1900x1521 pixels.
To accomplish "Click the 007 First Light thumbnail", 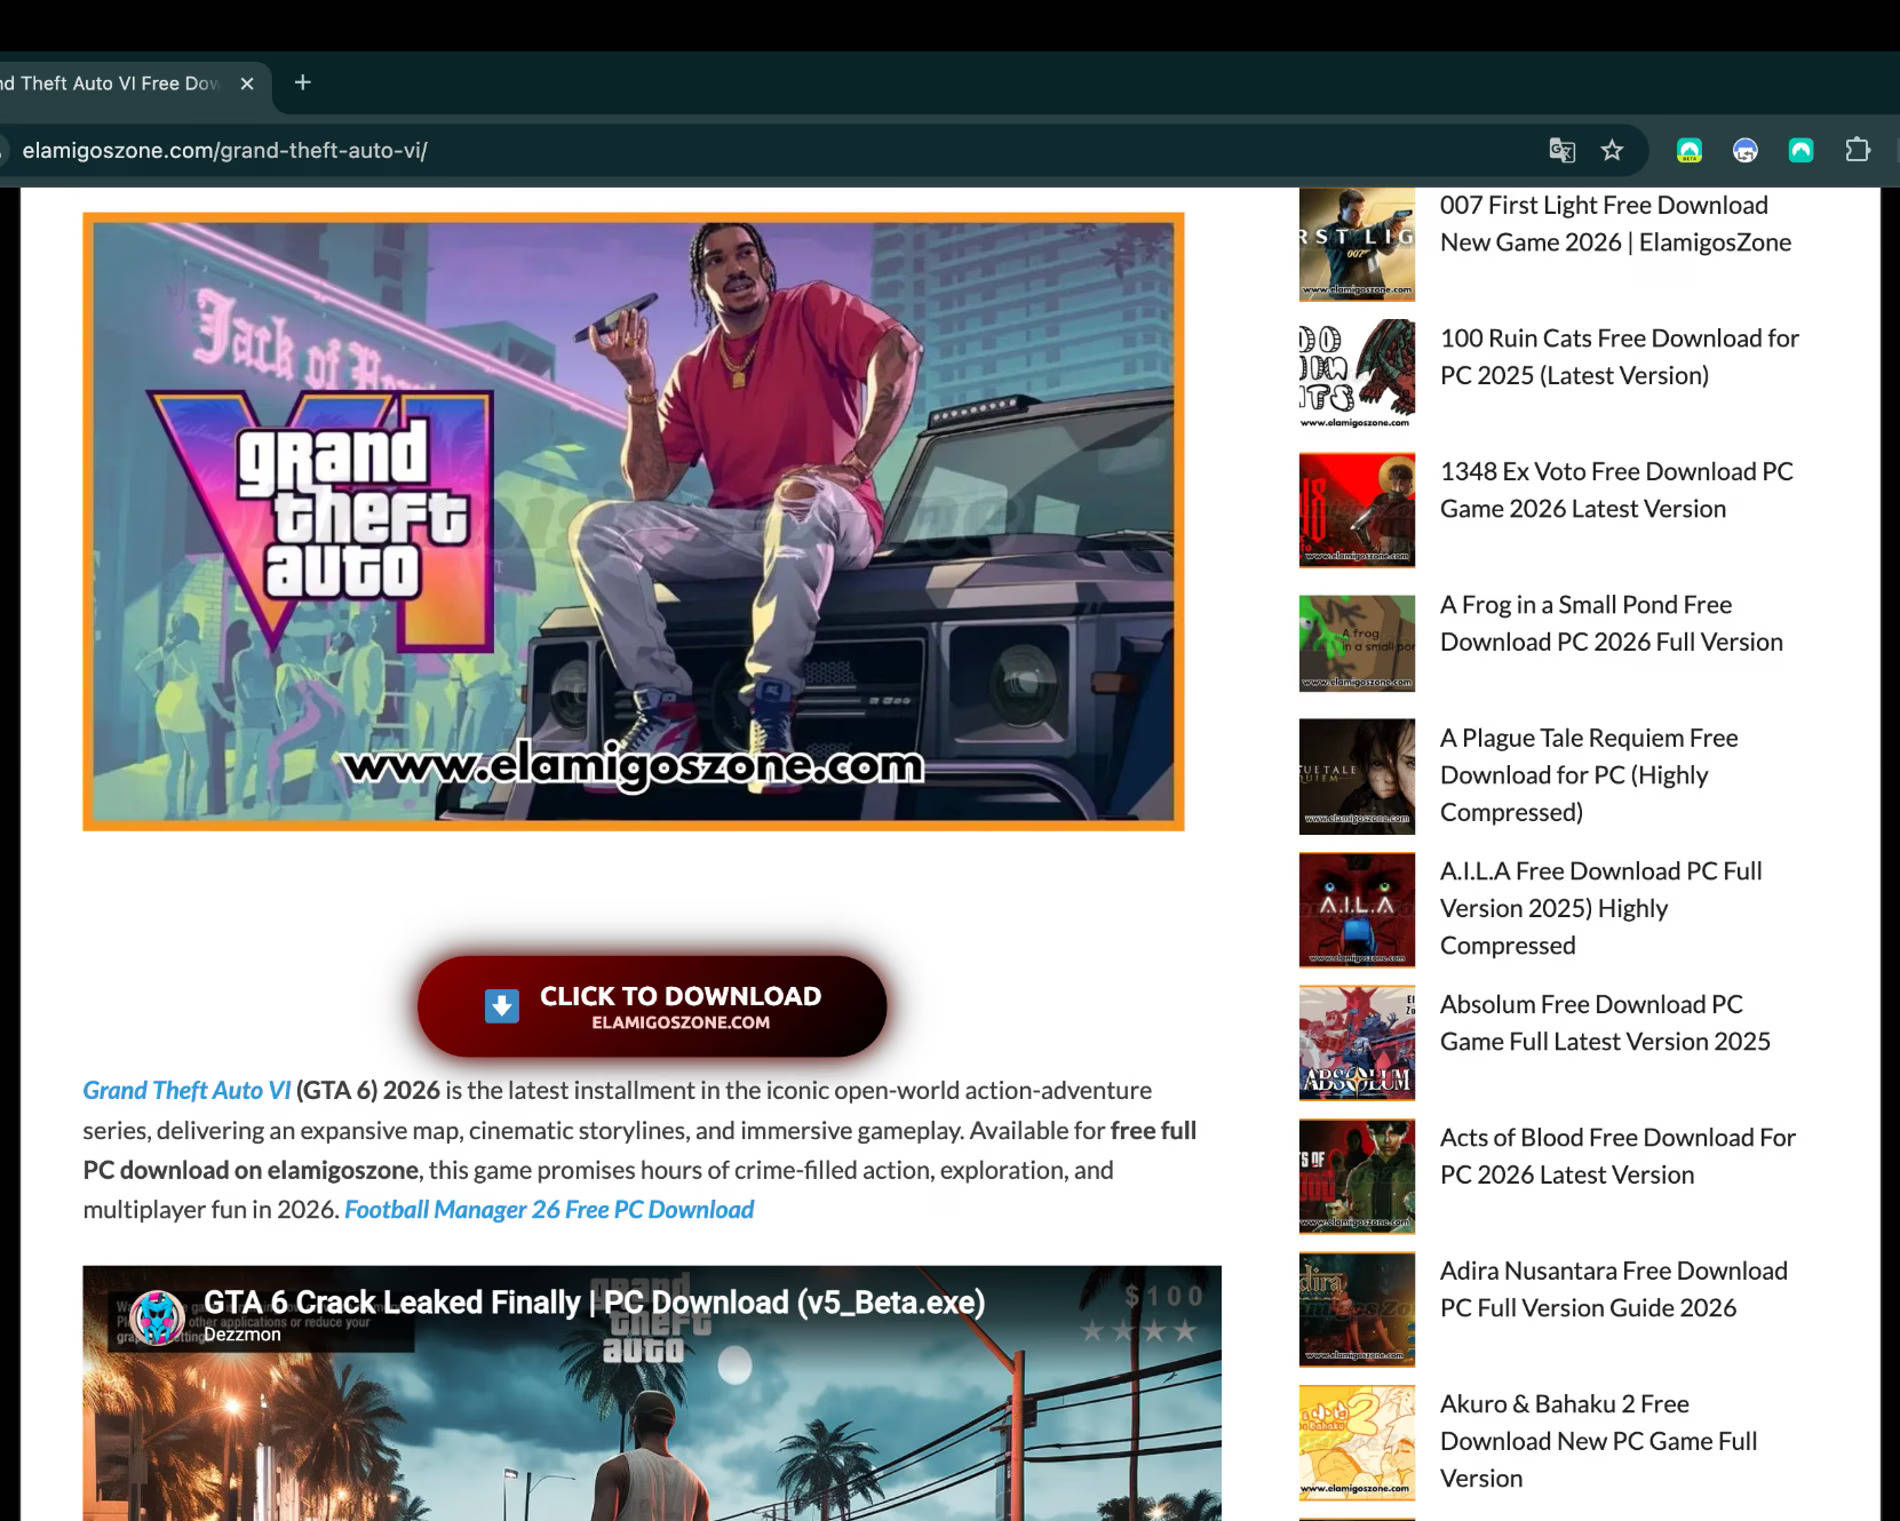I will (x=1357, y=244).
